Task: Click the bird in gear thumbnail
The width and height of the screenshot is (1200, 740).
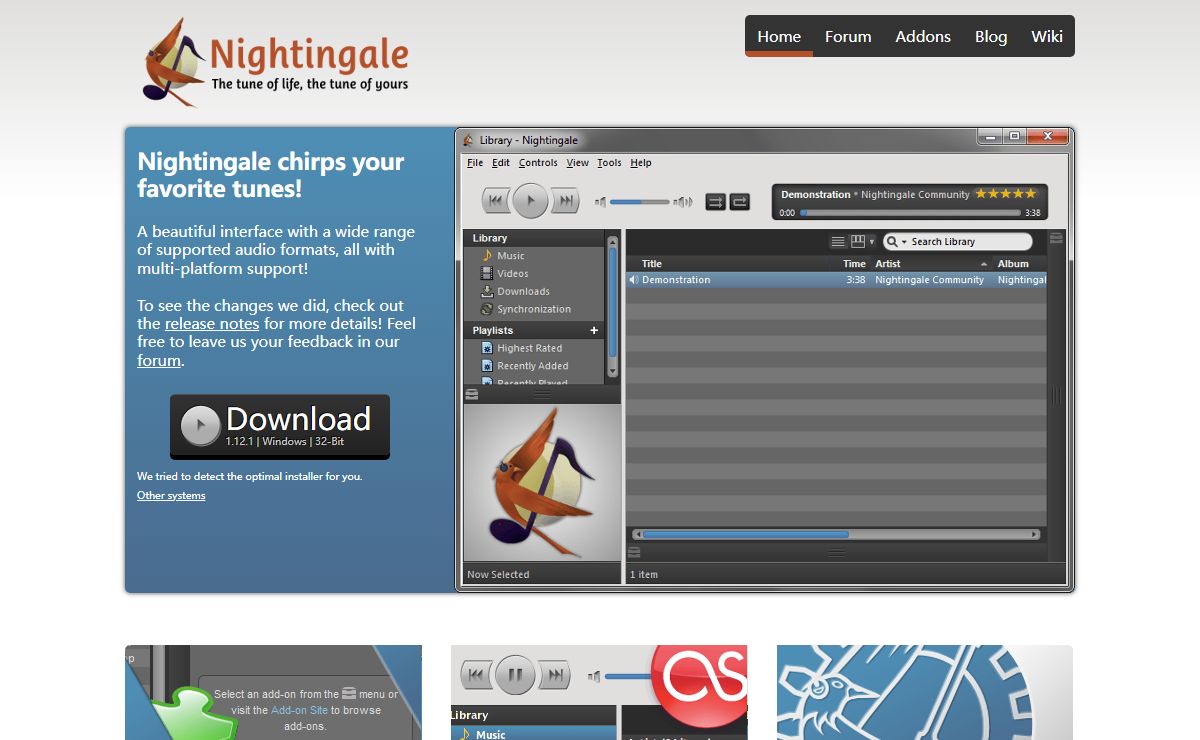Action: point(924,693)
